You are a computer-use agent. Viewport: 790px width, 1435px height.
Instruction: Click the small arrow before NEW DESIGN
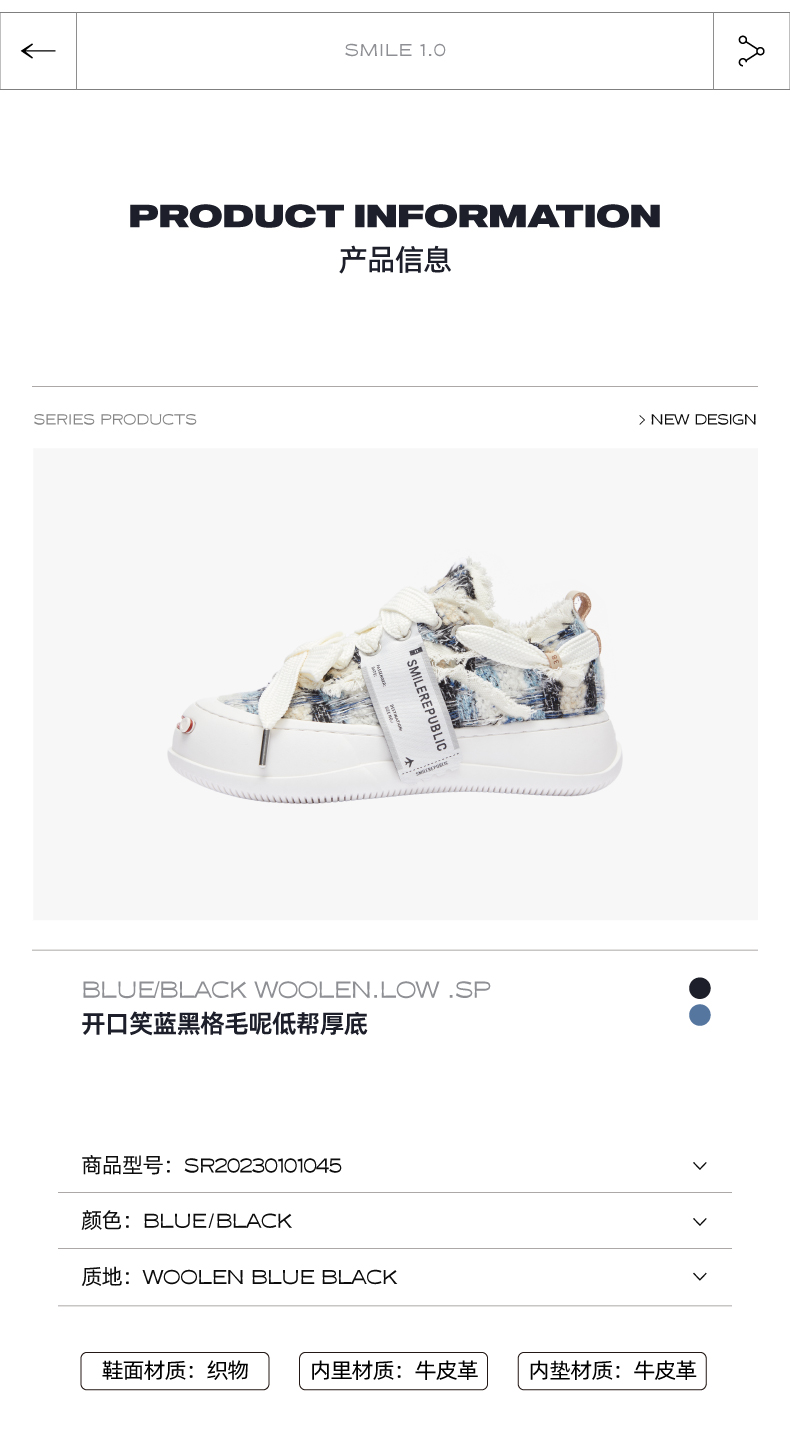pyautogui.click(x=642, y=420)
